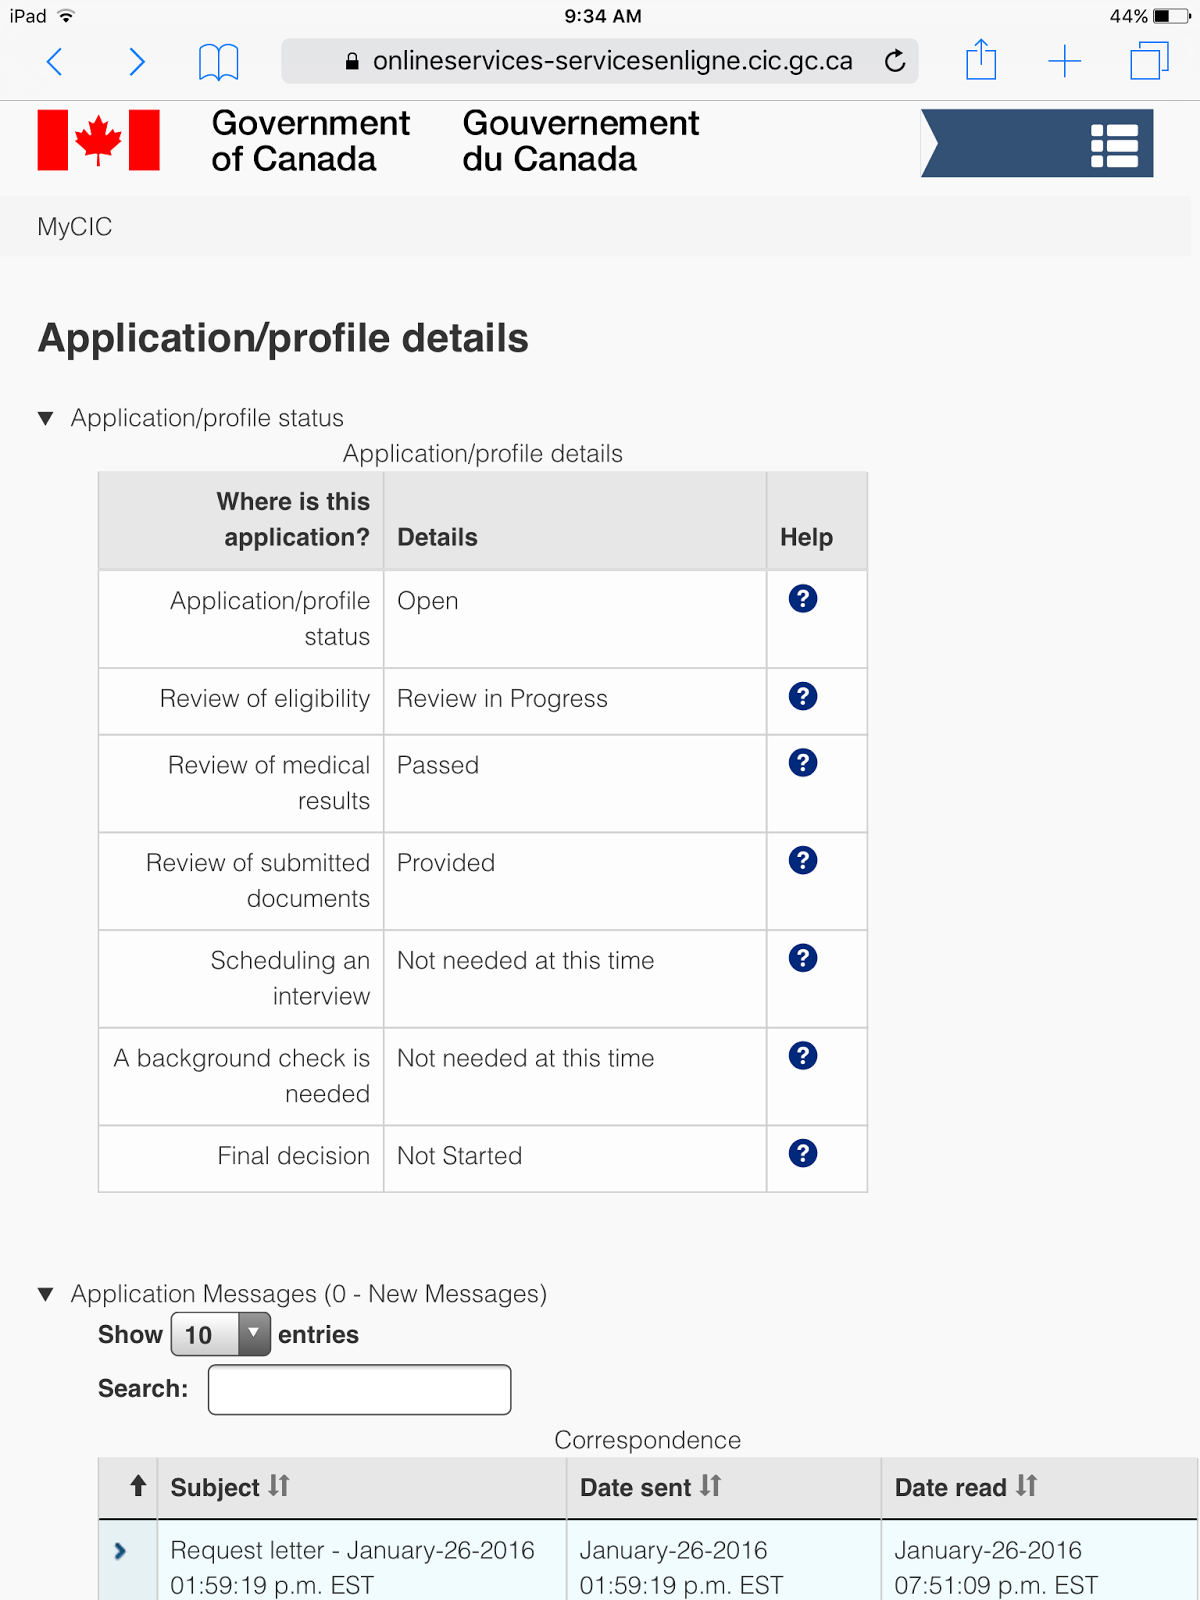Tap the Safari forward arrow
Screen dimensions: 1200x1600
[x=137, y=62]
